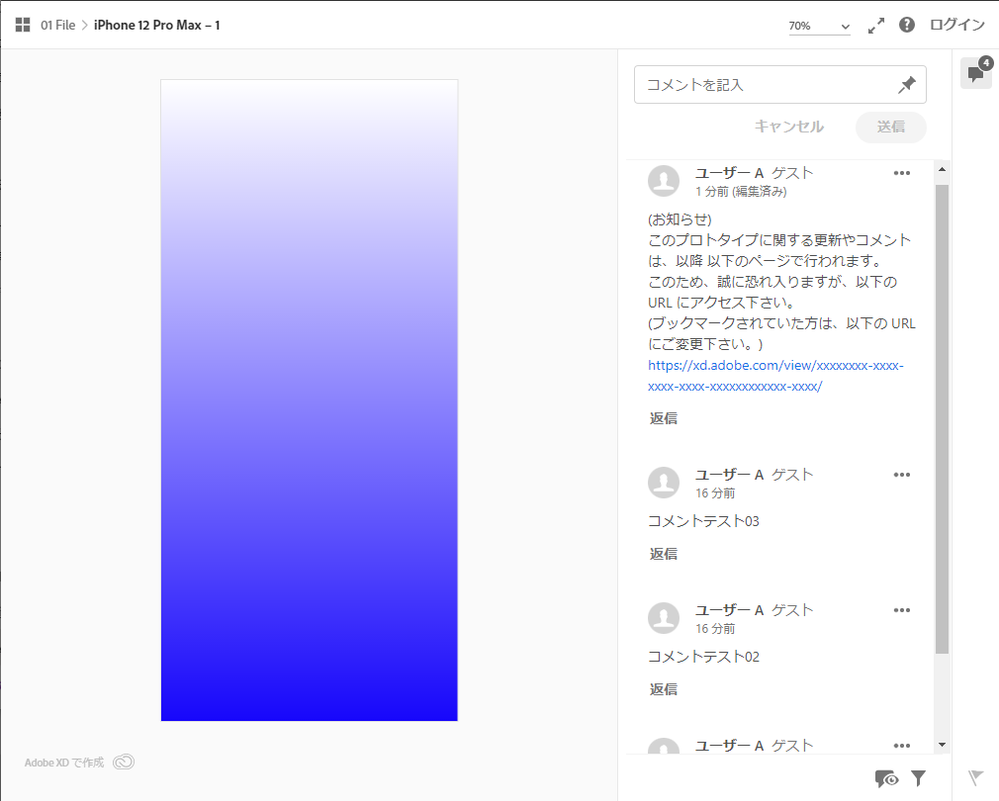The image size is (999, 801).
Task: Enter fullscreen with the expand arrows icon
Action: [875, 24]
